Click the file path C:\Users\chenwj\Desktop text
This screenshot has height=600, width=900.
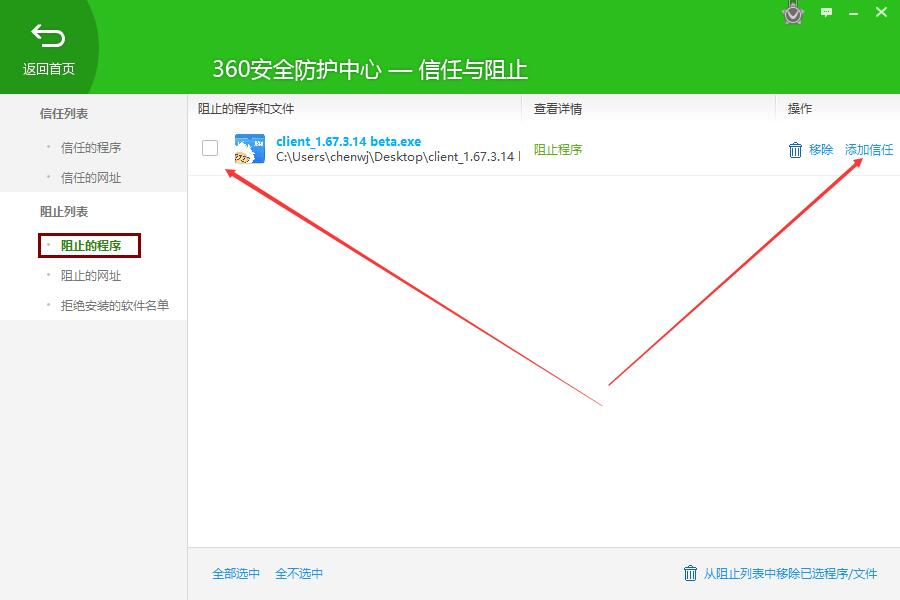(x=398, y=157)
